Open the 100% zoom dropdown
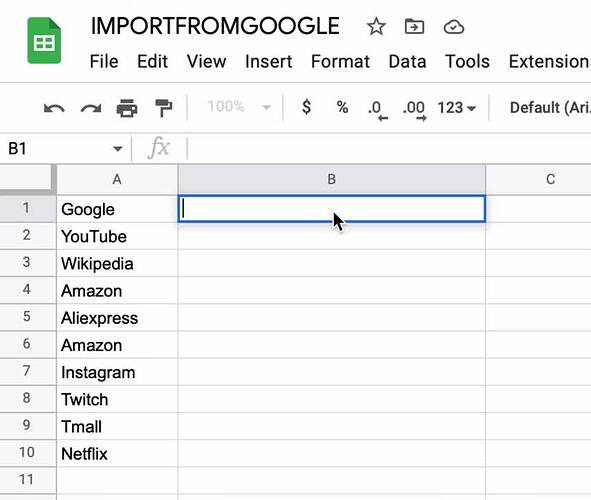Screen dimensions: 591x500 pos(239,107)
